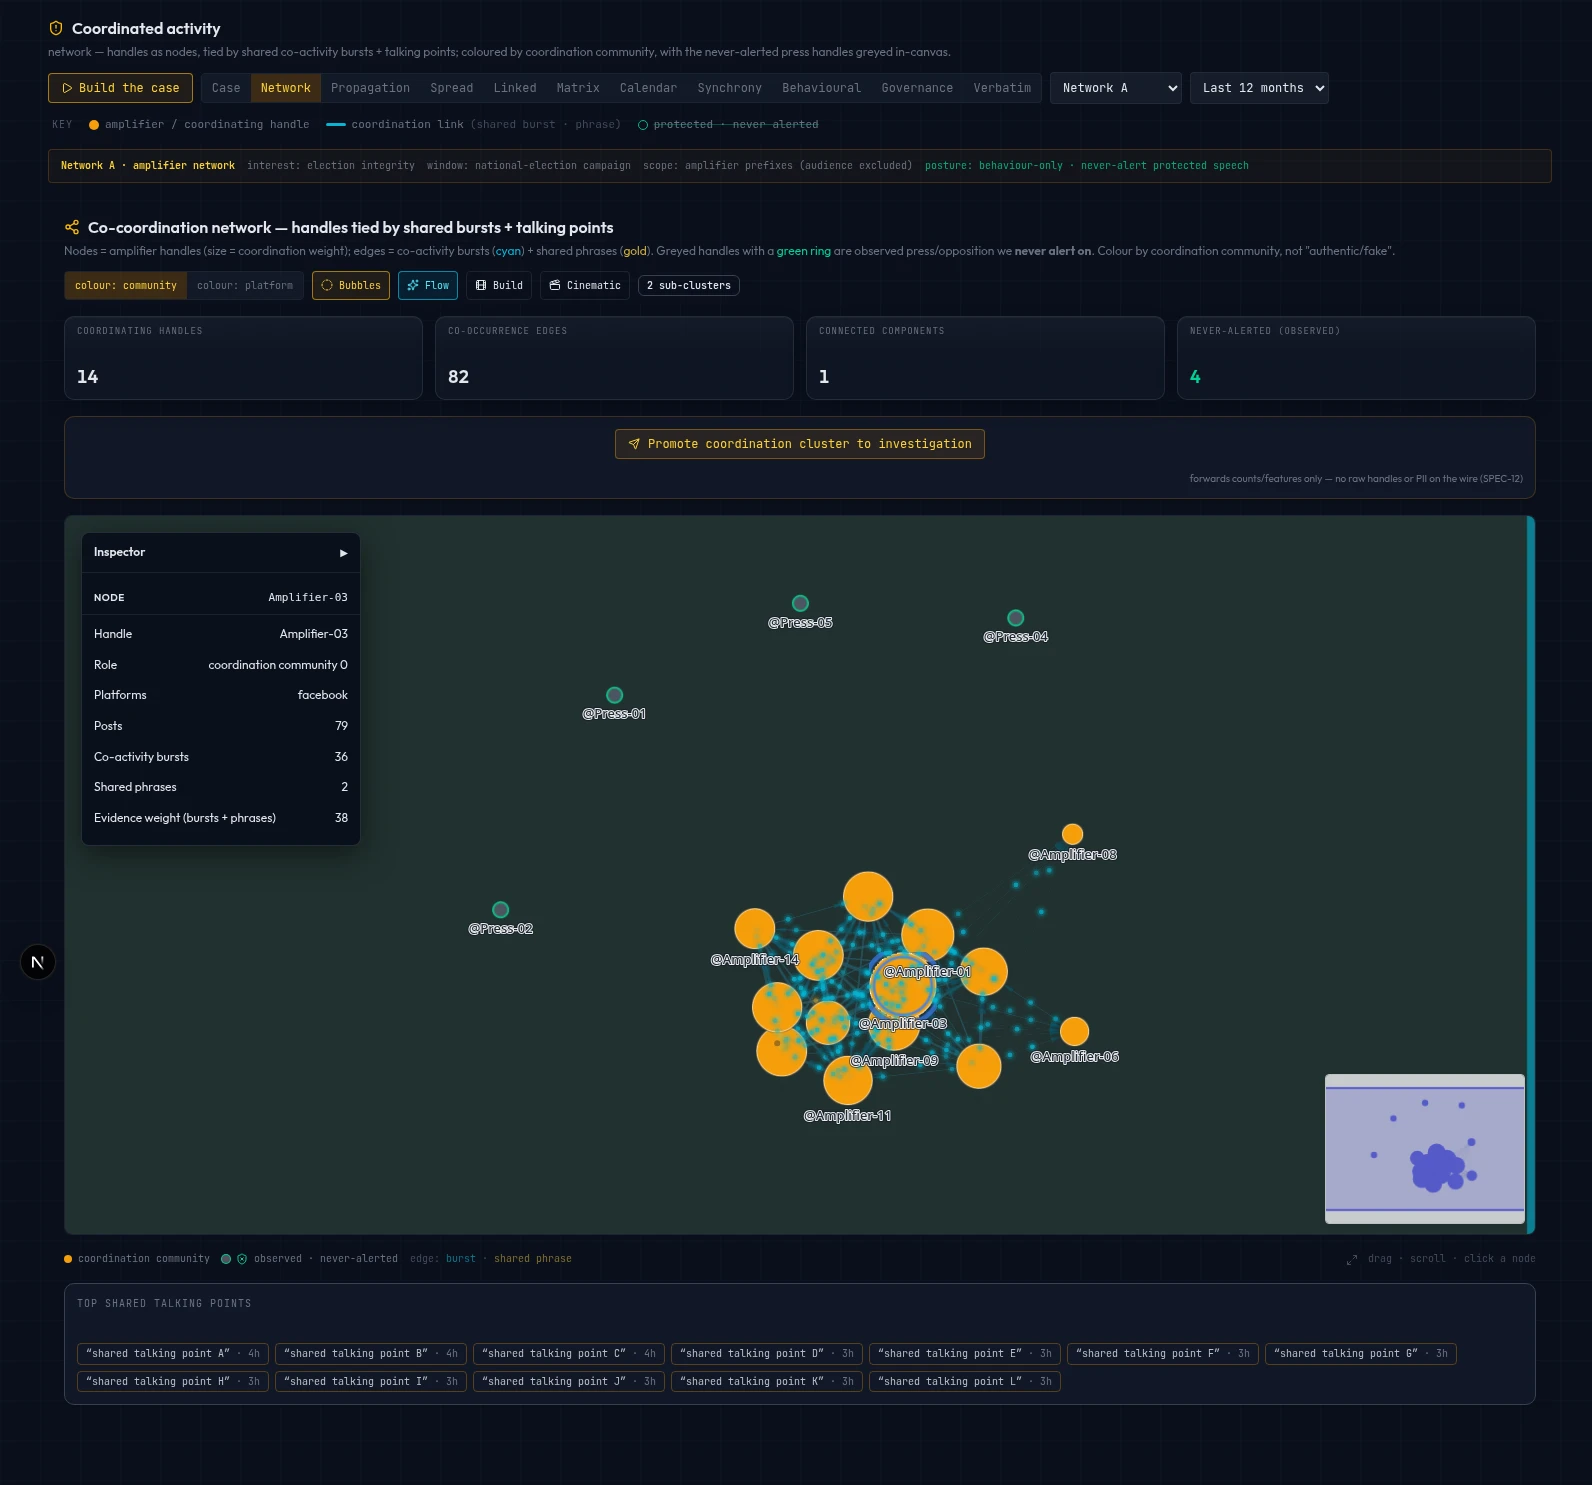Open the Synchrony tab
Screen dimensions: 1592x1485
tap(730, 88)
